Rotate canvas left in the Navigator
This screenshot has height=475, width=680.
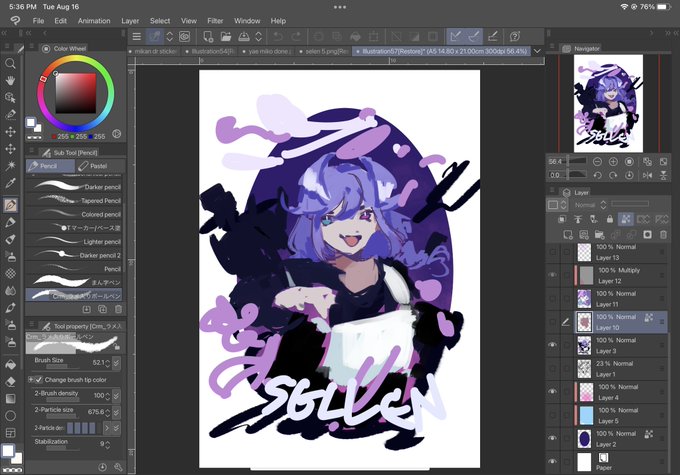[x=597, y=175]
